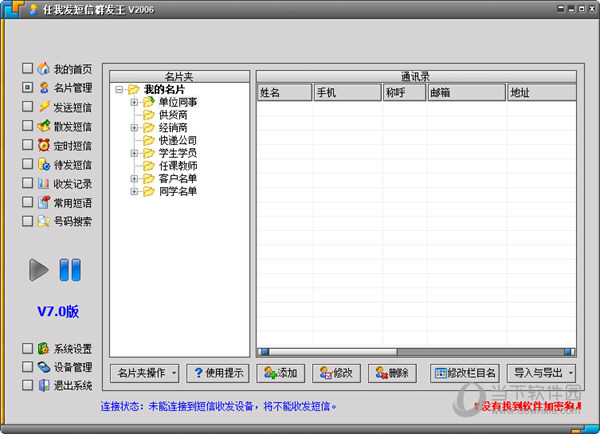Expand the 经销商 tree node

(134, 127)
